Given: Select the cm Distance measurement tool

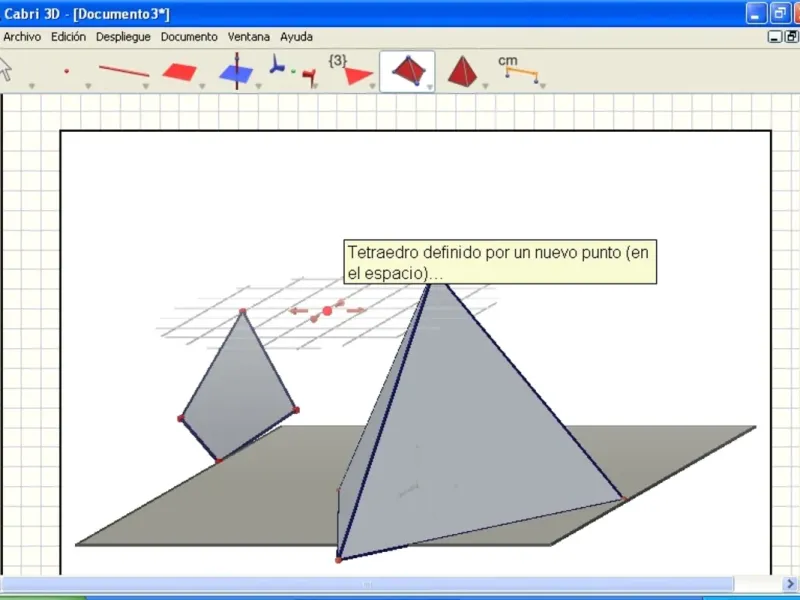Looking at the screenshot, I should (518, 69).
